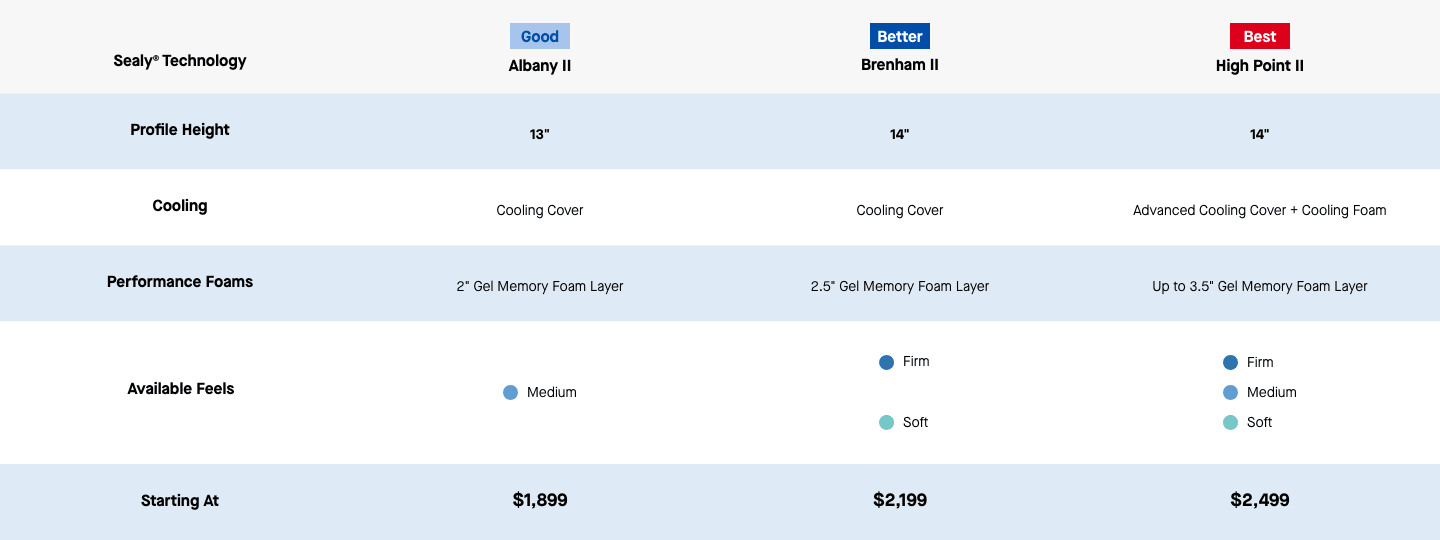This screenshot has height=540, width=1440.
Task: Click 2.5" Gel Memory Foam Layer text
Action: tap(900, 286)
